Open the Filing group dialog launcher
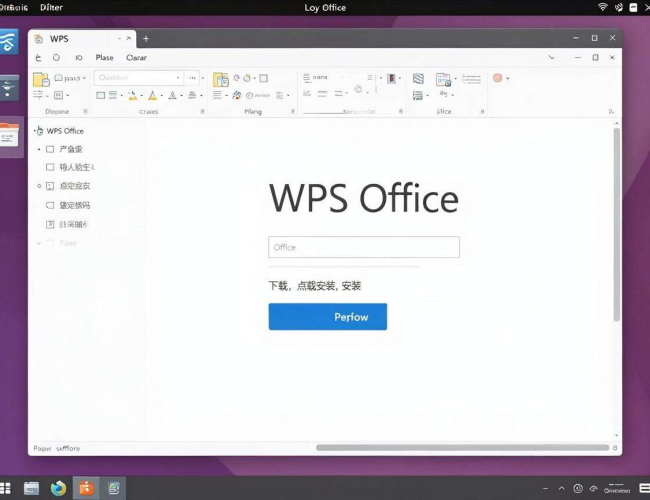This screenshot has height=500, width=650. coord(293,112)
